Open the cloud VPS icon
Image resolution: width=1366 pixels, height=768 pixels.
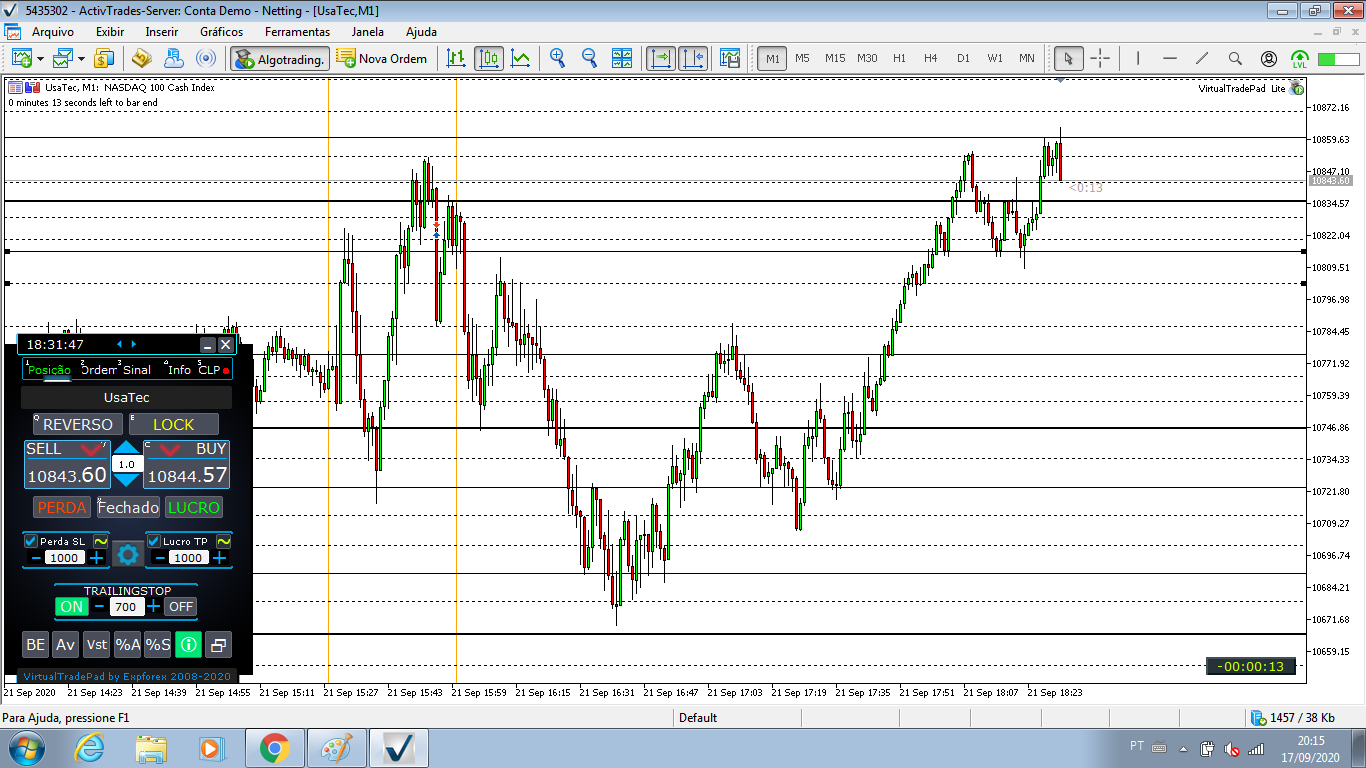(x=173, y=58)
